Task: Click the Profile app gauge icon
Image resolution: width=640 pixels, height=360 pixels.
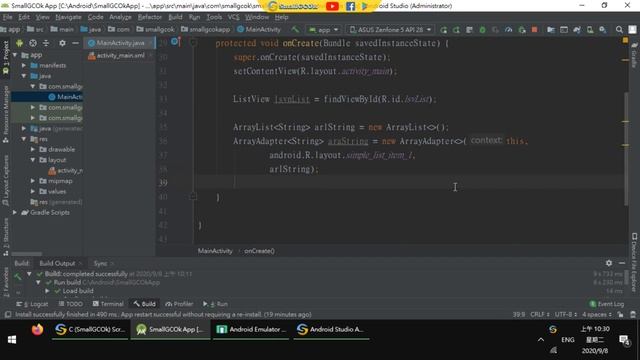Action: click(x=509, y=30)
